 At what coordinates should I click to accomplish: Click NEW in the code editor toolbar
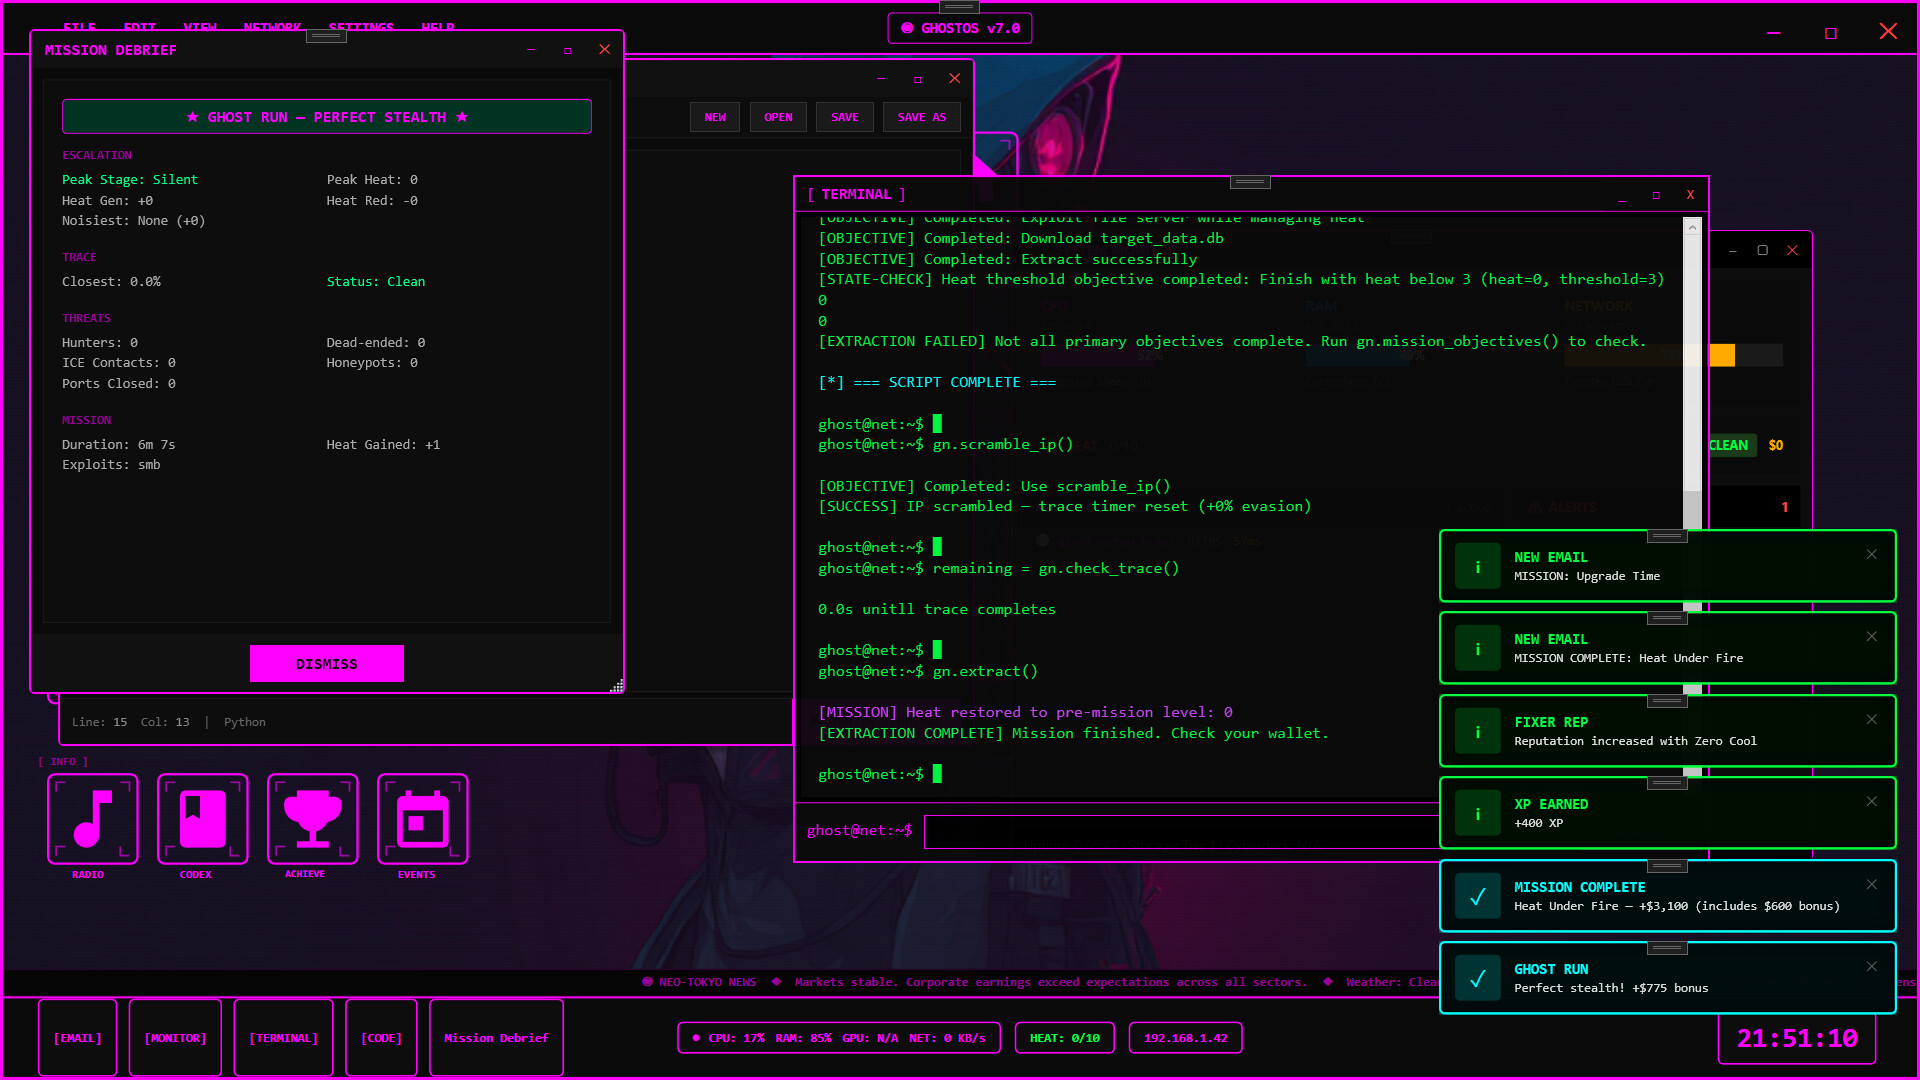(x=715, y=117)
